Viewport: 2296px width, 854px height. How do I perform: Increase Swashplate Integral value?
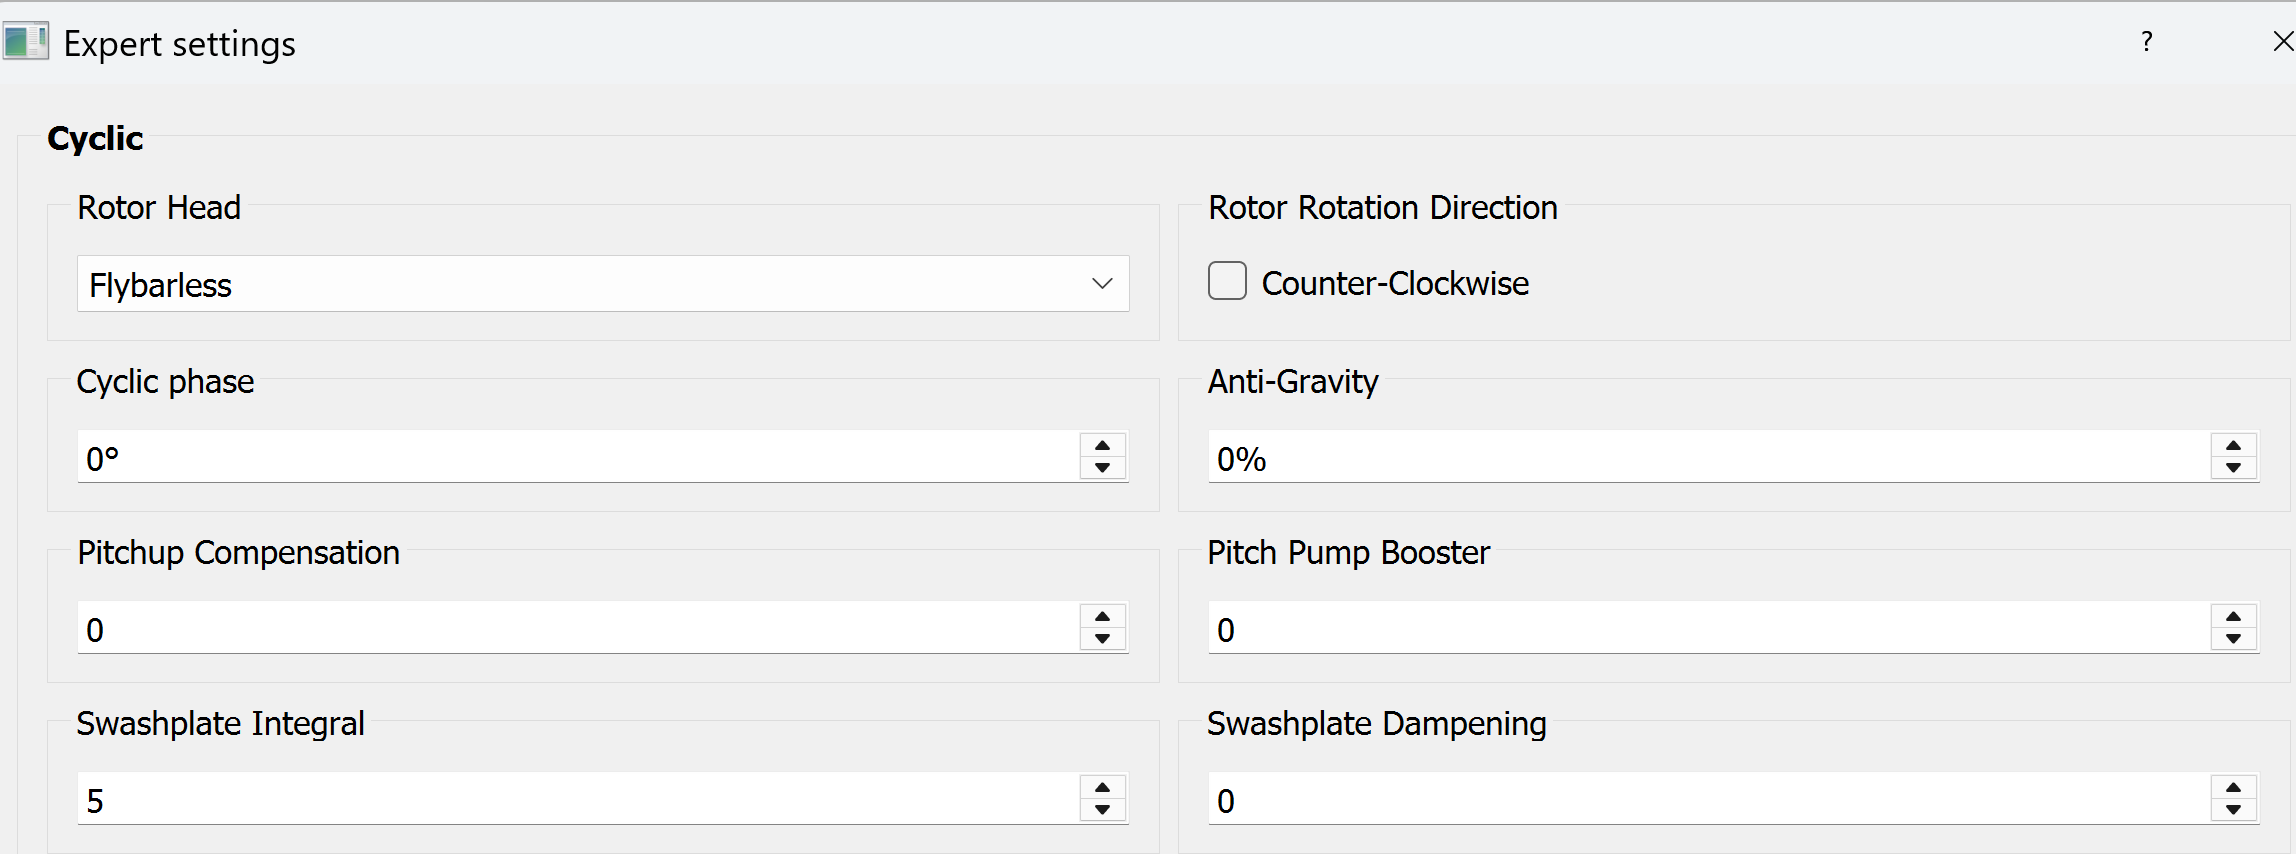1102,788
